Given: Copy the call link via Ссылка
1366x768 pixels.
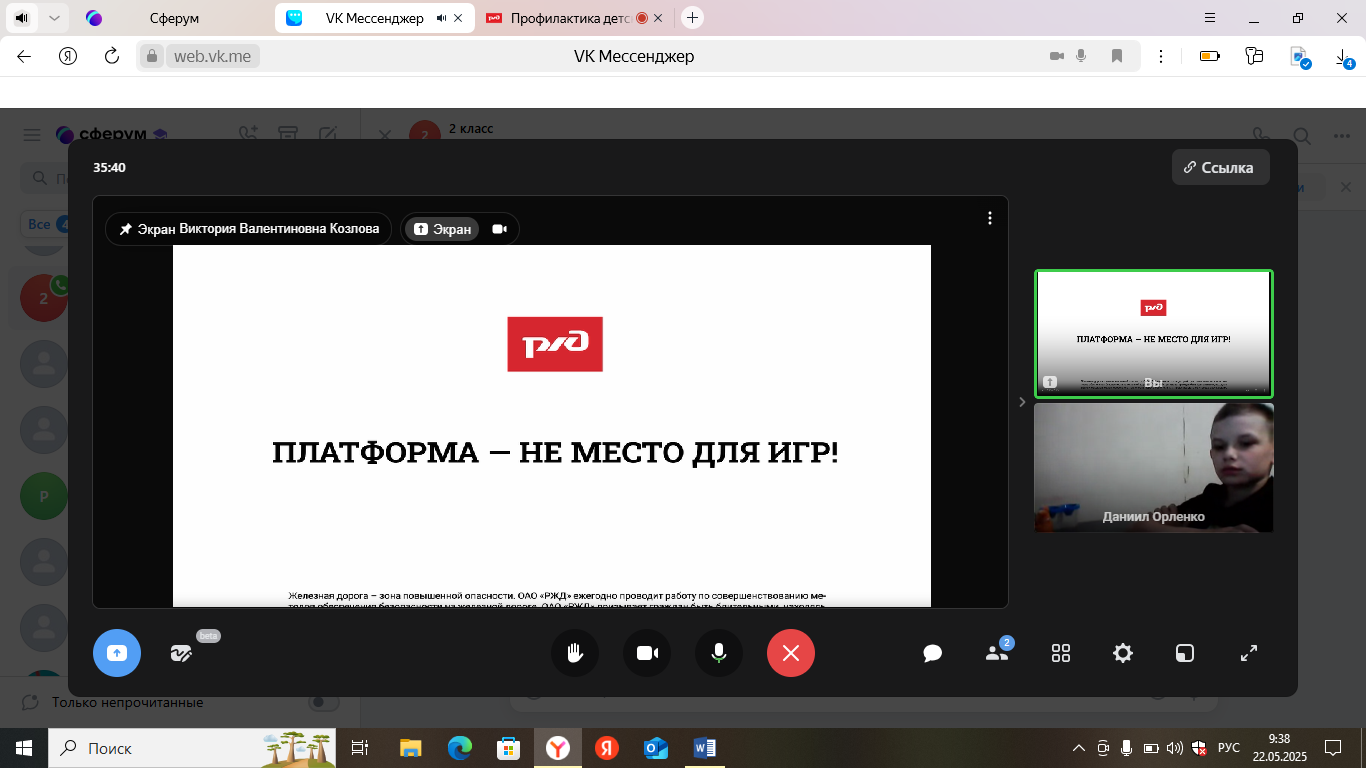Looking at the screenshot, I should click(x=1220, y=167).
